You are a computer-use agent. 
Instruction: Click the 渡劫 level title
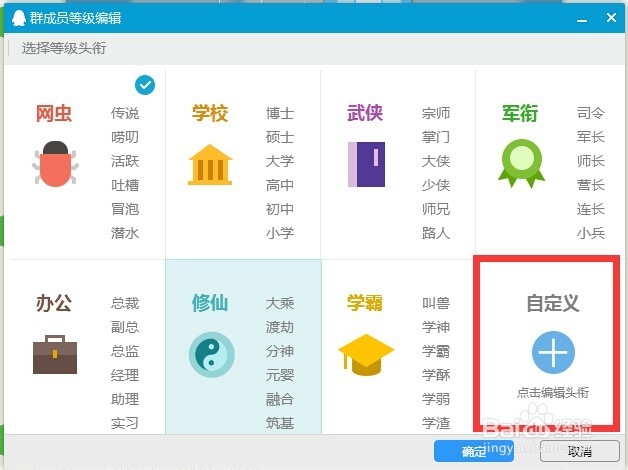pyautogui.click(x=280, y=327)
